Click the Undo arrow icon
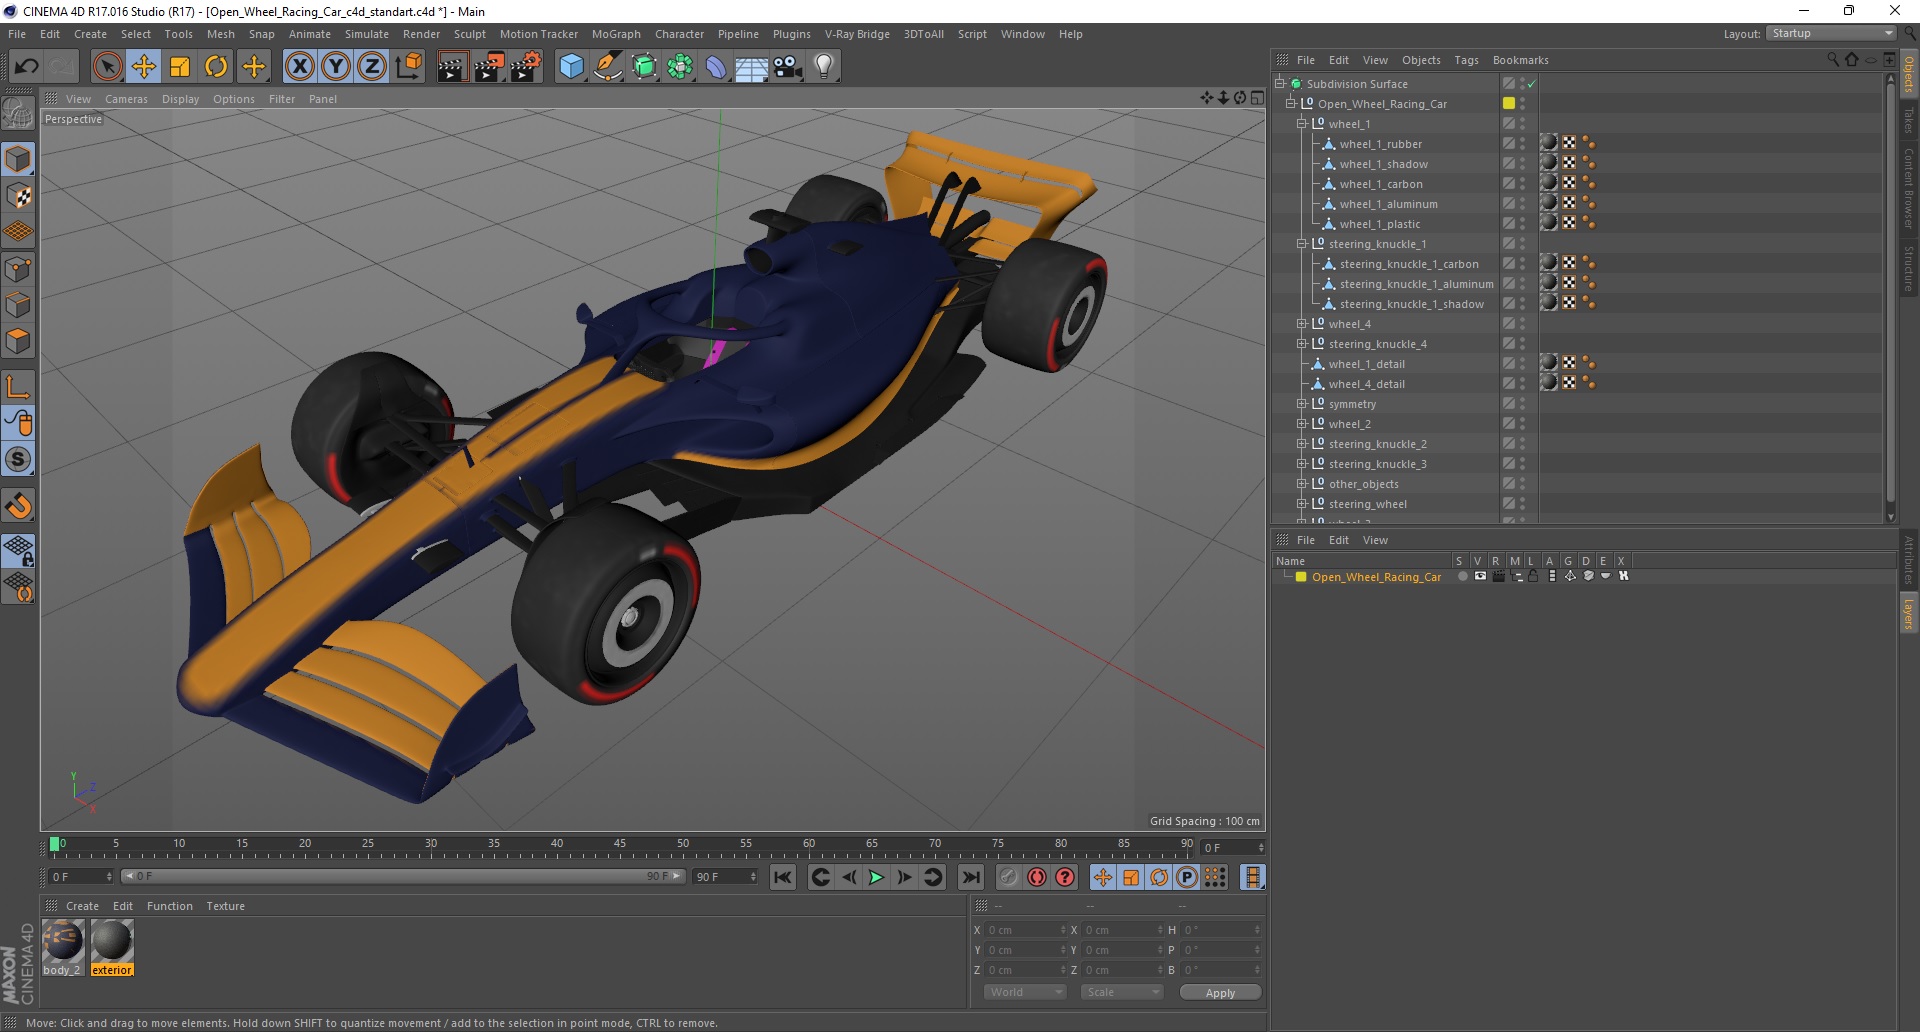Image resolution: width=1920 pixels, height=1032 pixels. tap(26, 67)
